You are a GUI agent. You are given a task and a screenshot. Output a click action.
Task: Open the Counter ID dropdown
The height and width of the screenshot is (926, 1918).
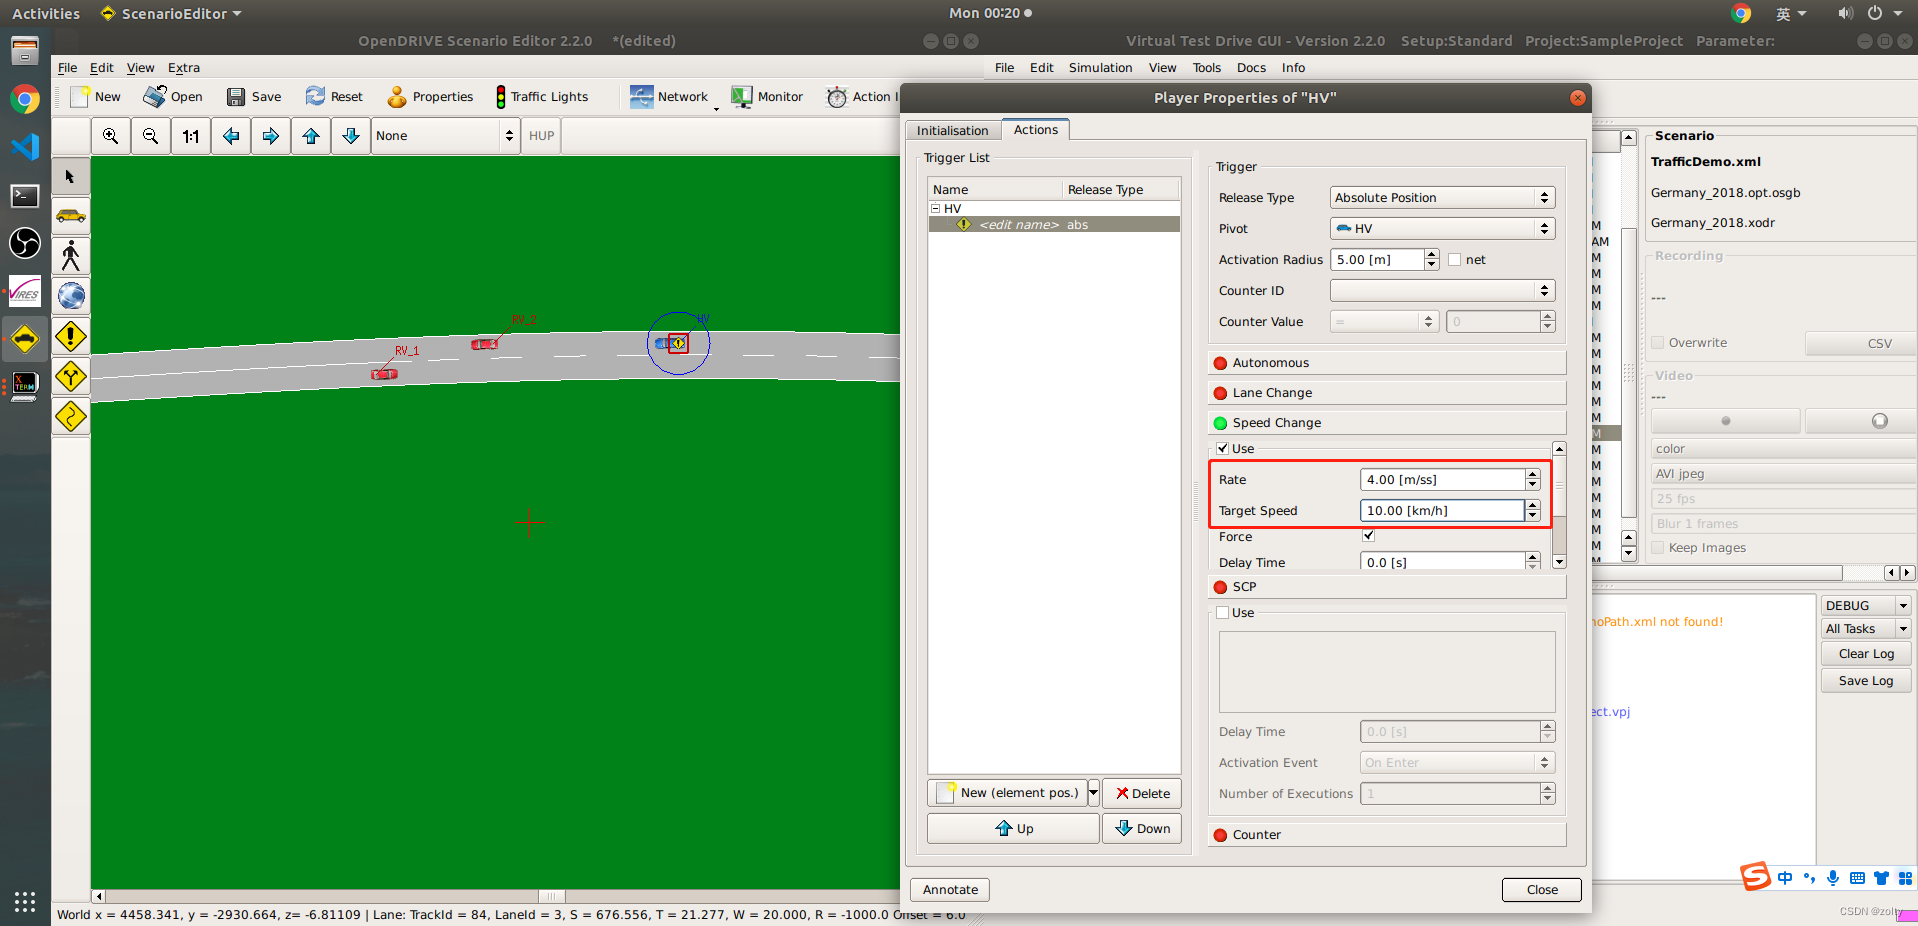pos(1442,291)
